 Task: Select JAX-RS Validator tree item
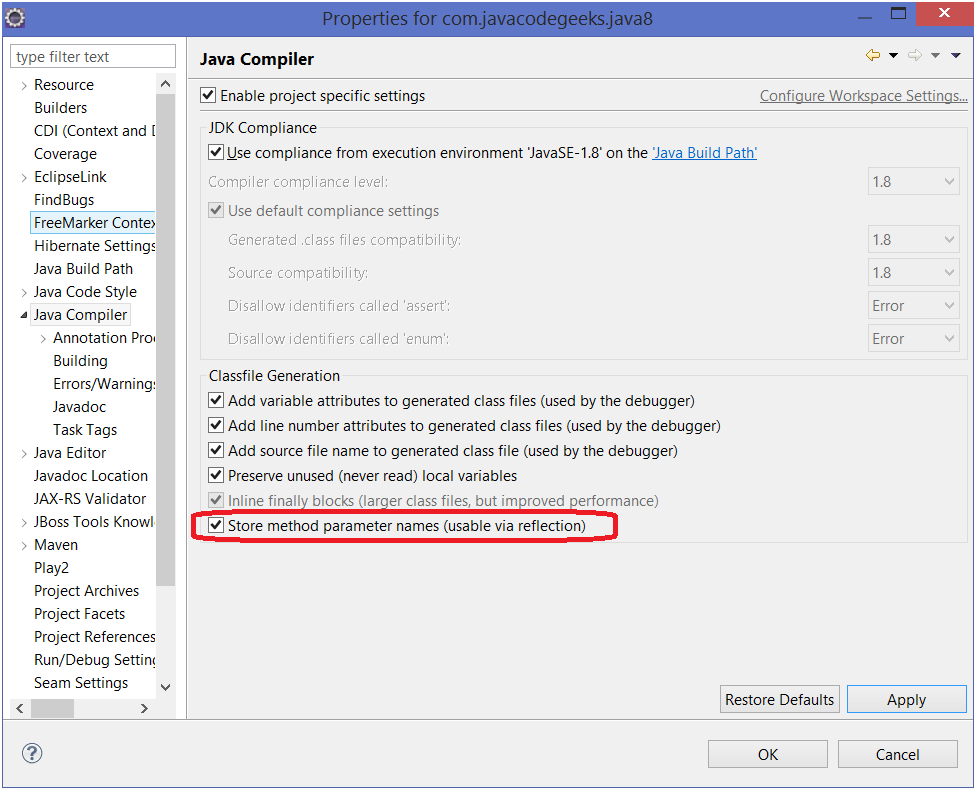click(x=90, y=499)
